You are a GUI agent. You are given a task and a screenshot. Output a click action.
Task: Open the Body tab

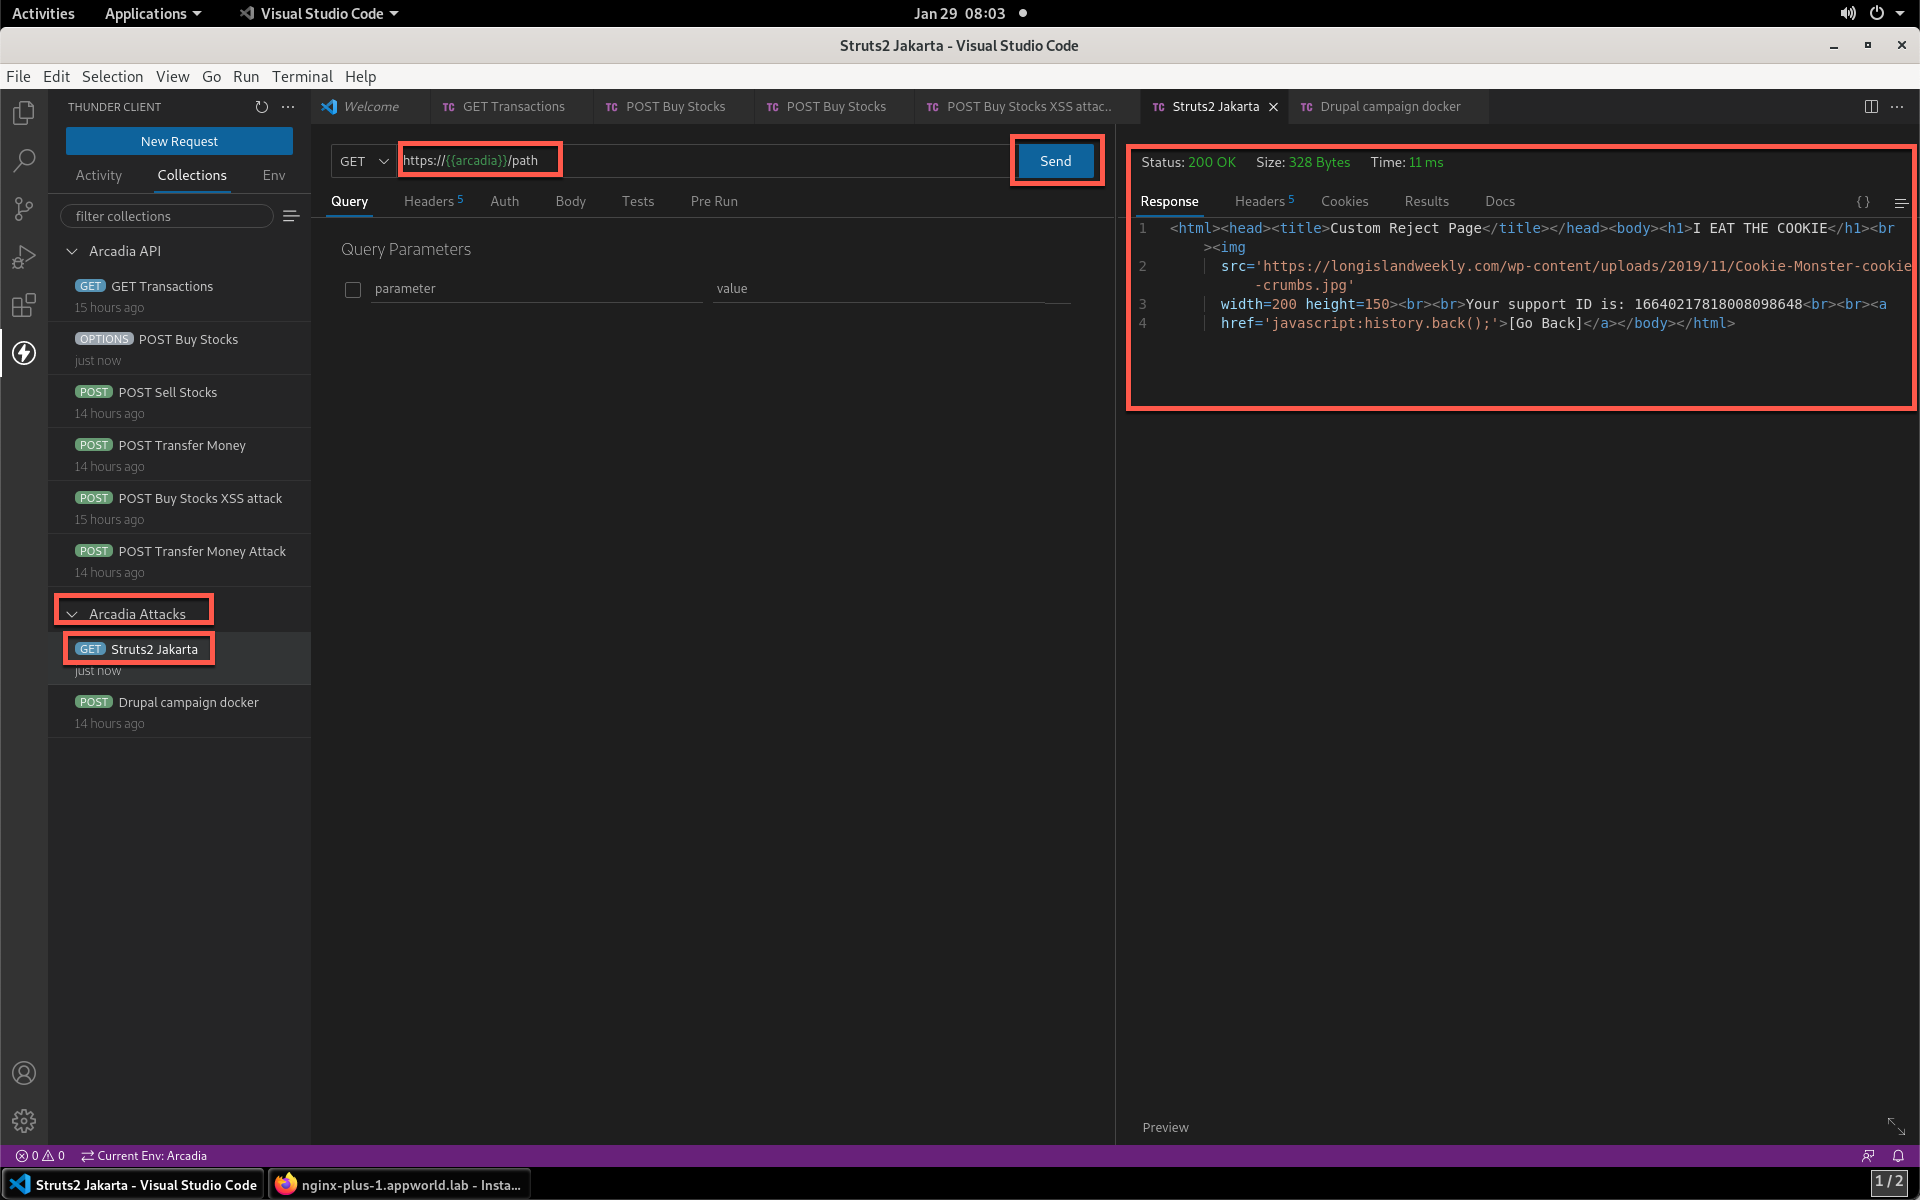click(570, 201)
